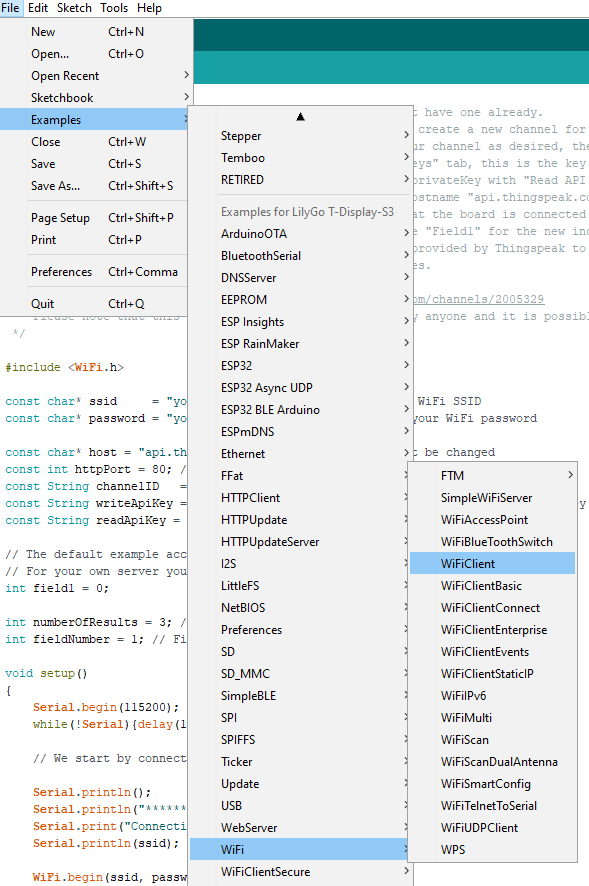The height and width of the screenshot is (886, 589).
Task: Choose Open... from the File menu
Action: coord(96,54)
